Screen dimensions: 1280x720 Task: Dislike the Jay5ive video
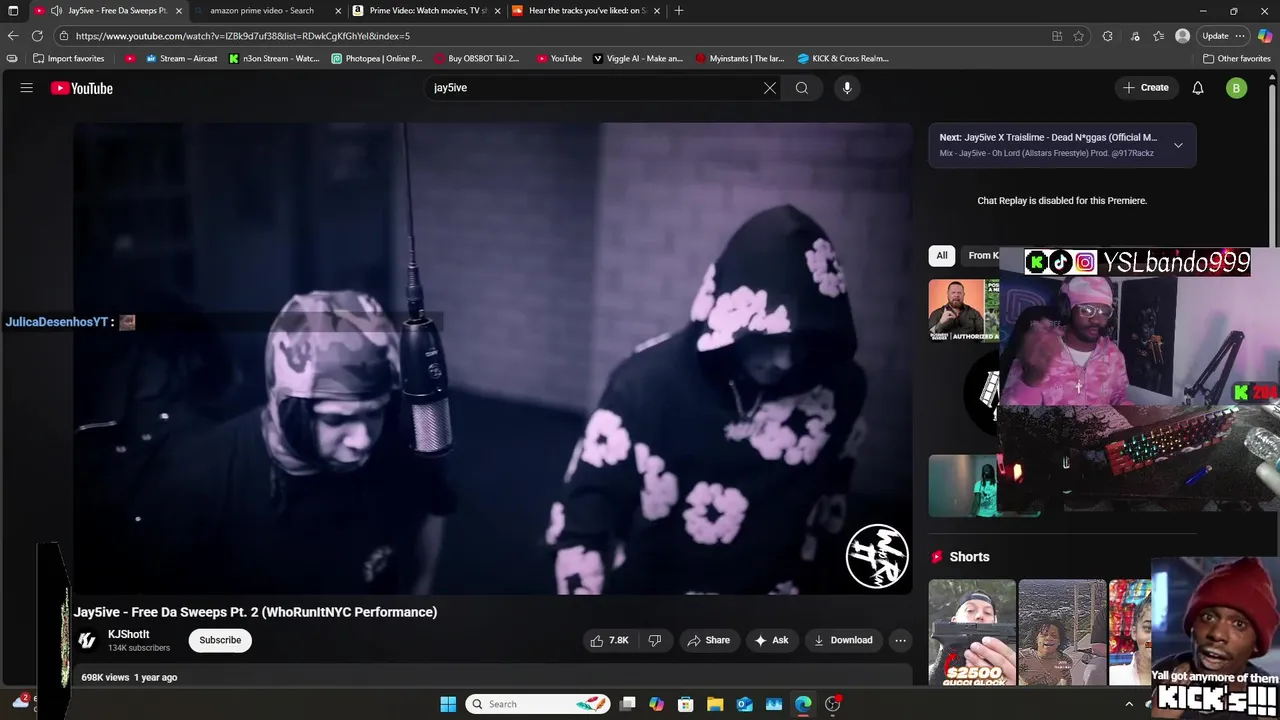[x=655, y=640]
